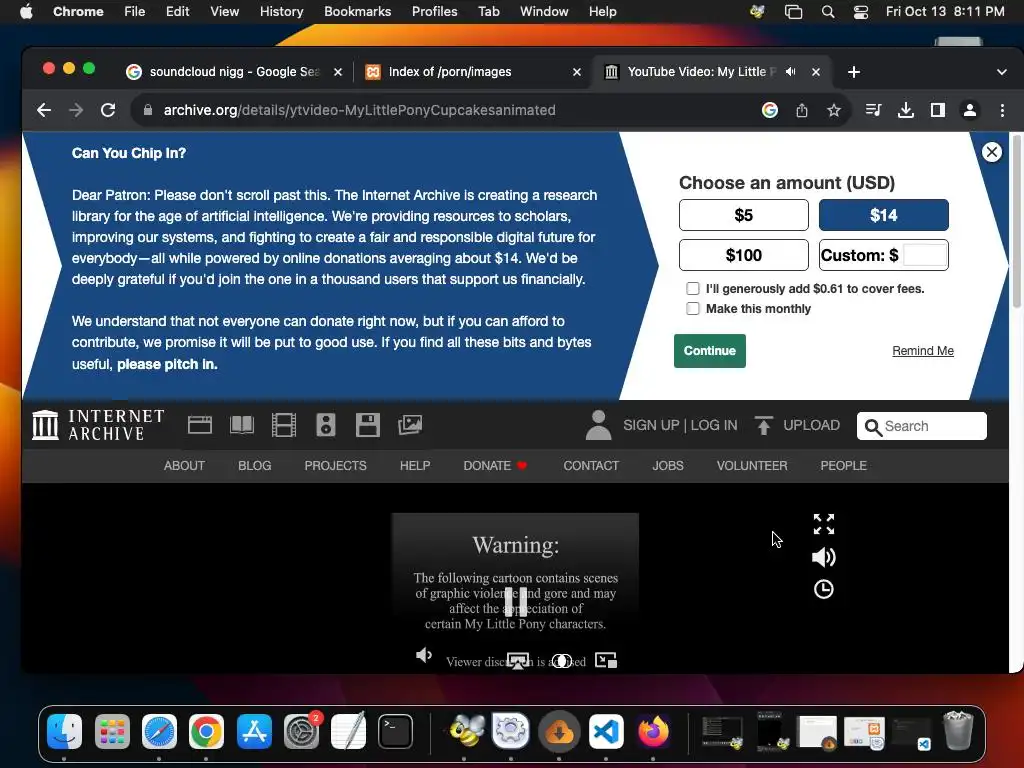Open the VOLUNTEER navigation link

tap(752, 466)
